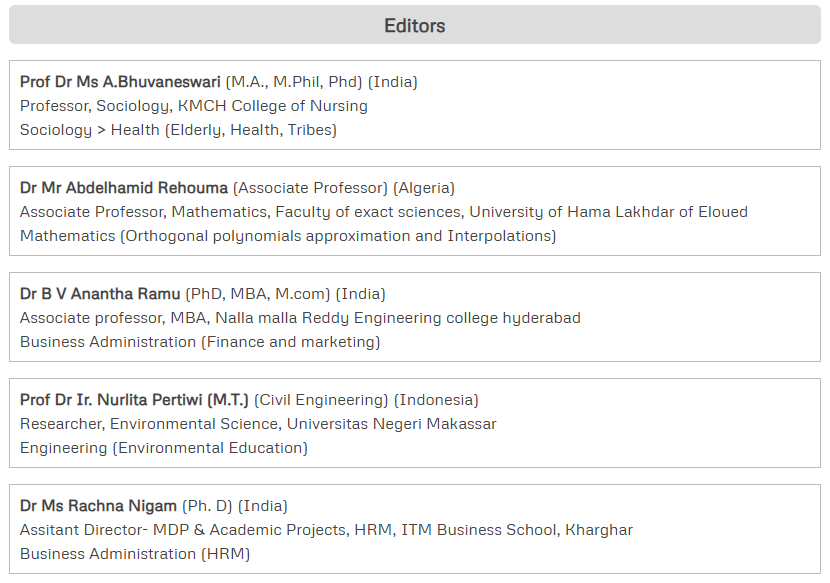This screenshot has width=830, height=583.
Task: Click the Universitas Negeri Makassar affiliation line
Action: [258, 424]
